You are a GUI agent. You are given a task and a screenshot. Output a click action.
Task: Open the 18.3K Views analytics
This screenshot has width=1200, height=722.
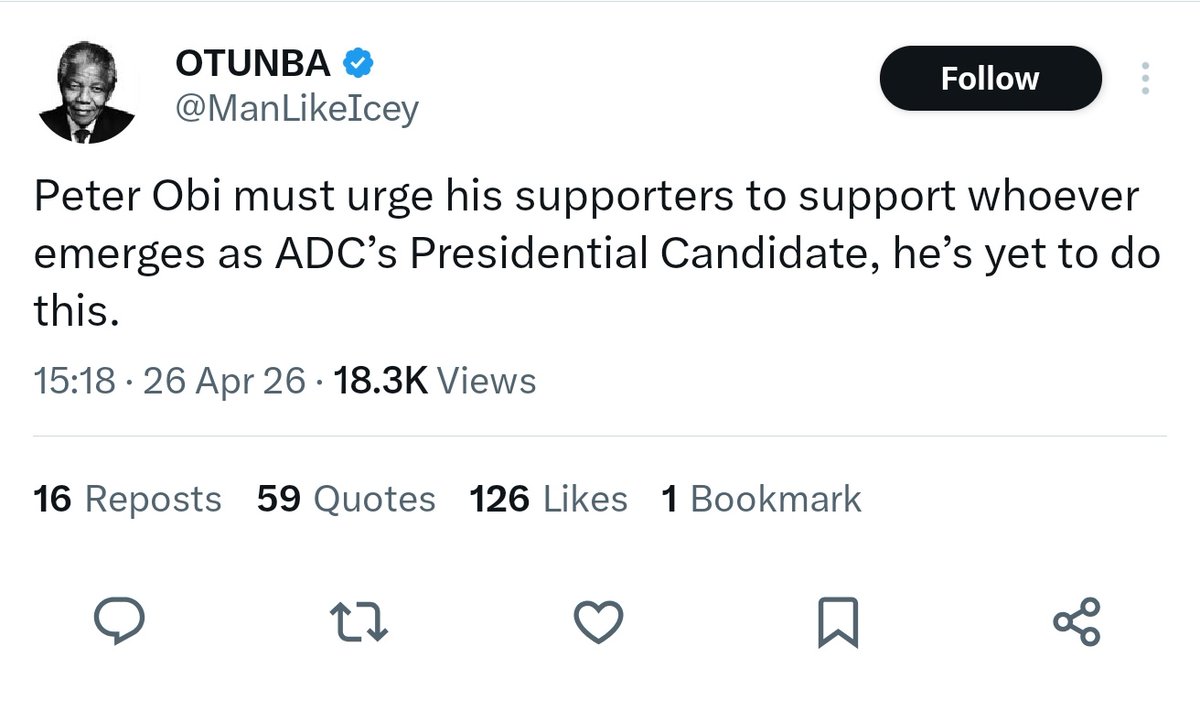(436, 381)
